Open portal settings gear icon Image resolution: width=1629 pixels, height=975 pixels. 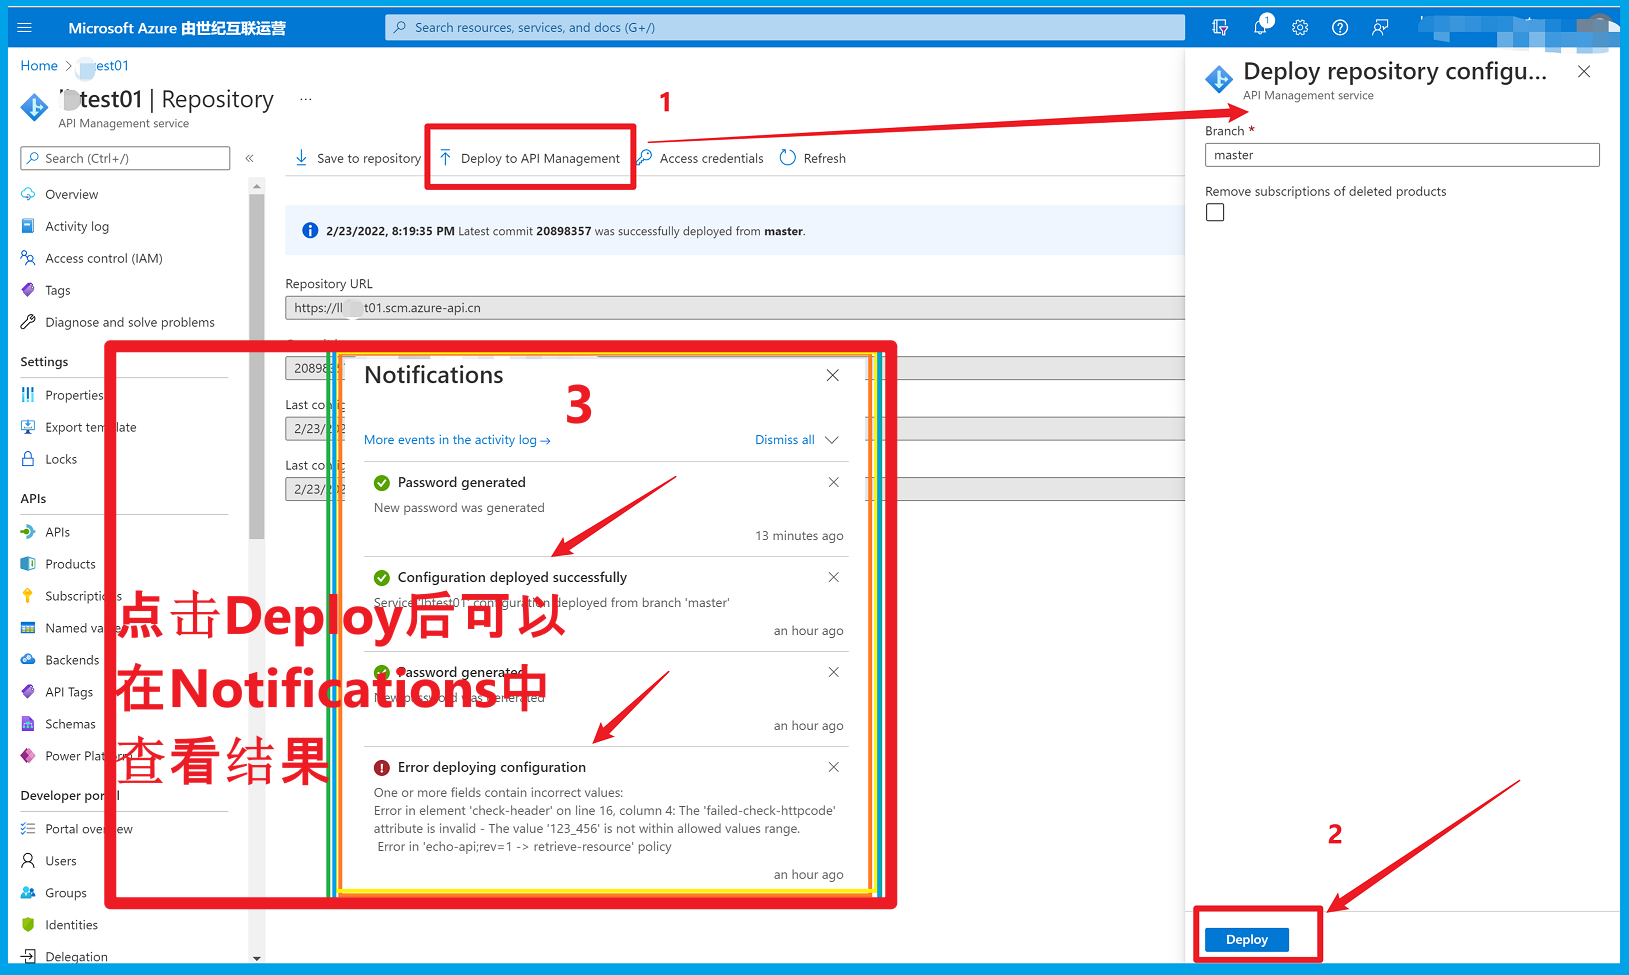tap(1300, 28)
